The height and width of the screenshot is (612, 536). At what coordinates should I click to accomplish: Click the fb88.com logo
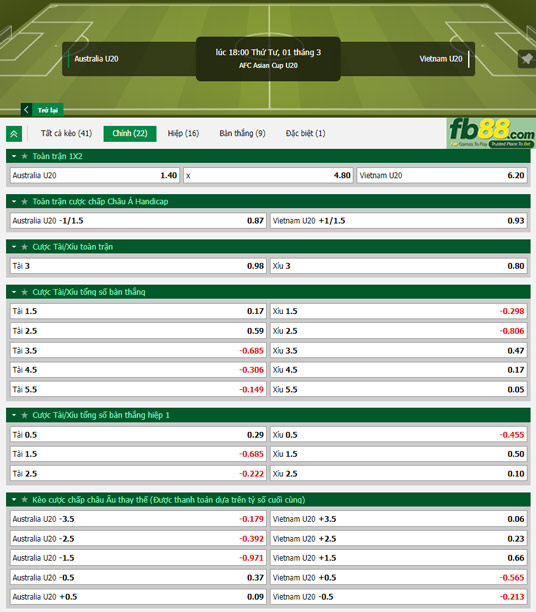(491, 133)
